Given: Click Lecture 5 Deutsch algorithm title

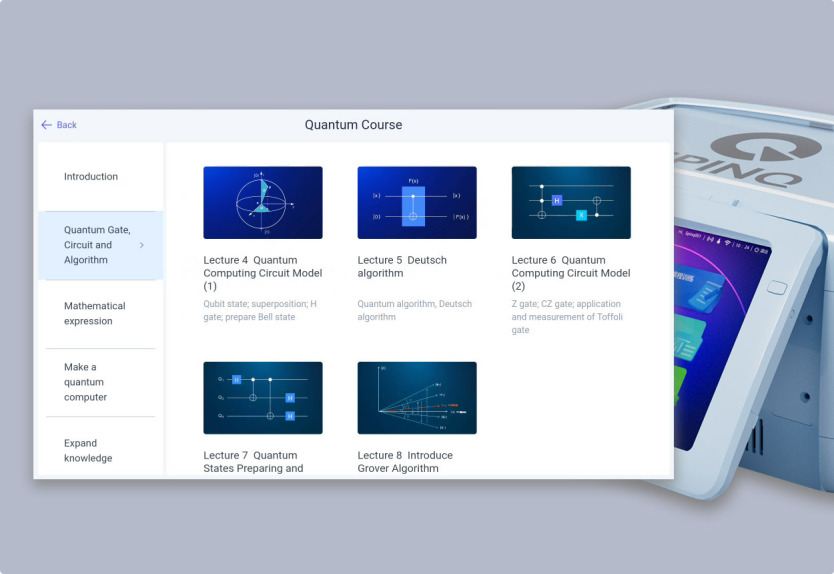Looking at the screenshot, I should click(x=402, y=266).
